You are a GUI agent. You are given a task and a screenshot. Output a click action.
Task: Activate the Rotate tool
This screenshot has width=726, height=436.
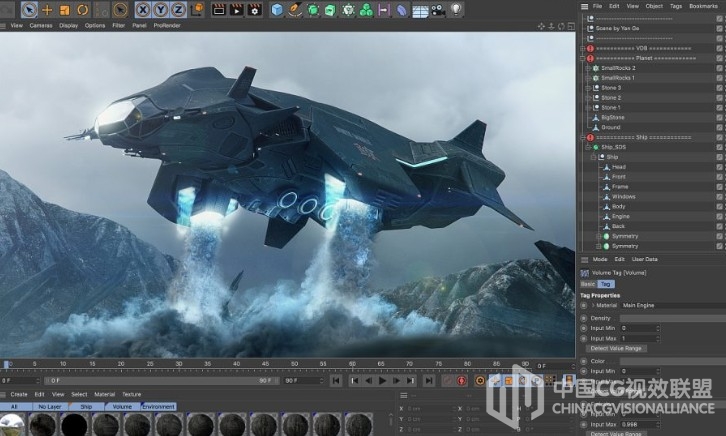point(83,10)
